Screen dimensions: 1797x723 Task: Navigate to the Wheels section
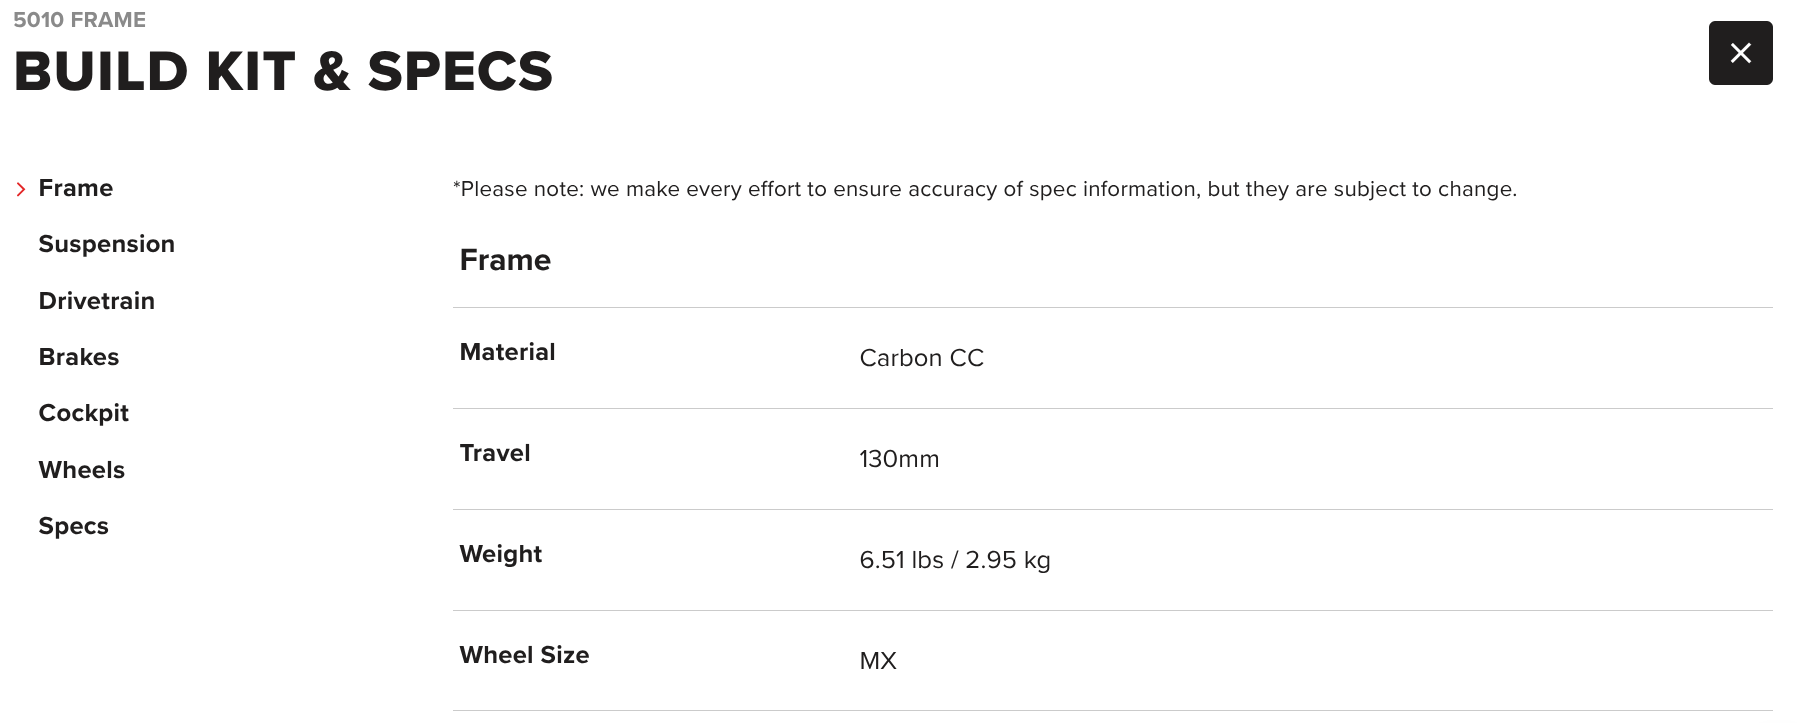pyautogui.click(x=81, y=470)
